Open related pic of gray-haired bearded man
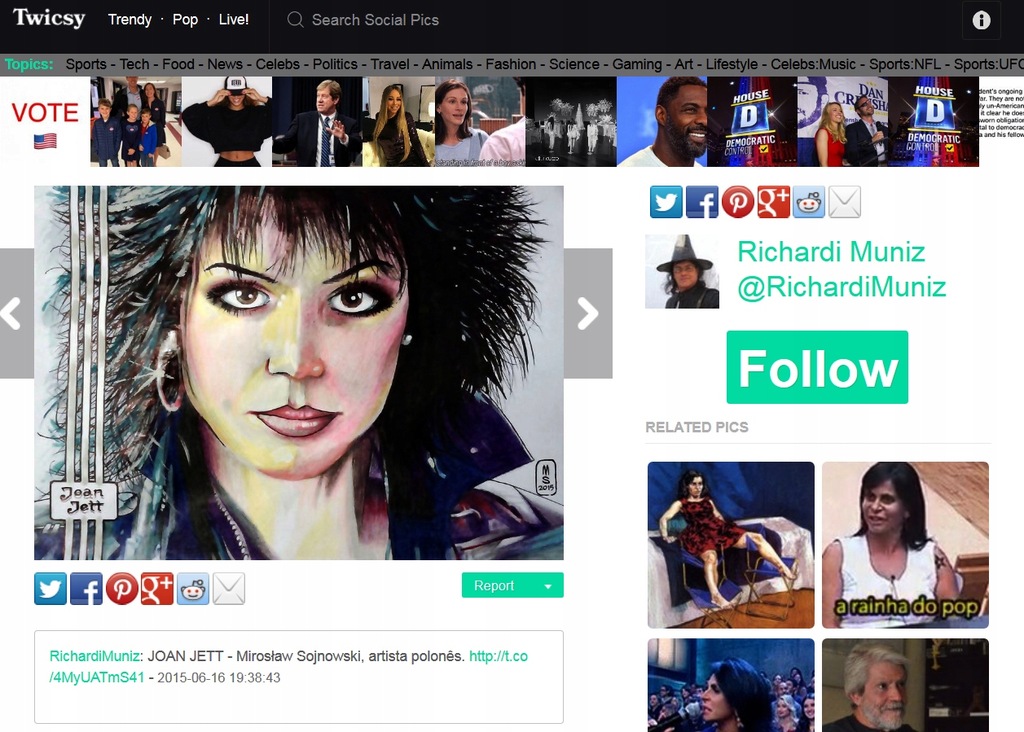The width and height of the screenshot is (1024, 732). tap(905, 685)
